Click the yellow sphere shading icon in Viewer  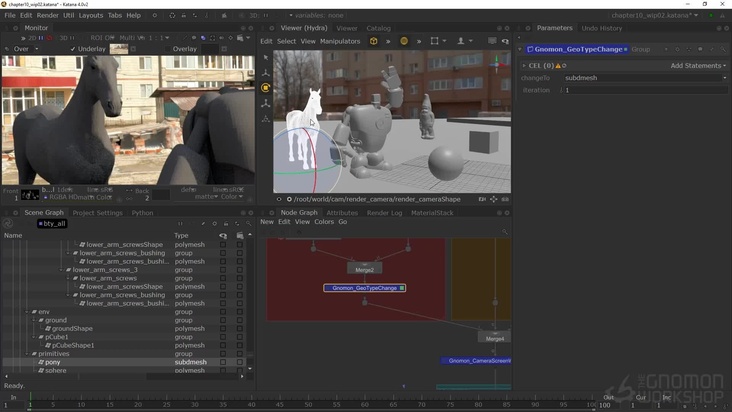pos(404,41)
